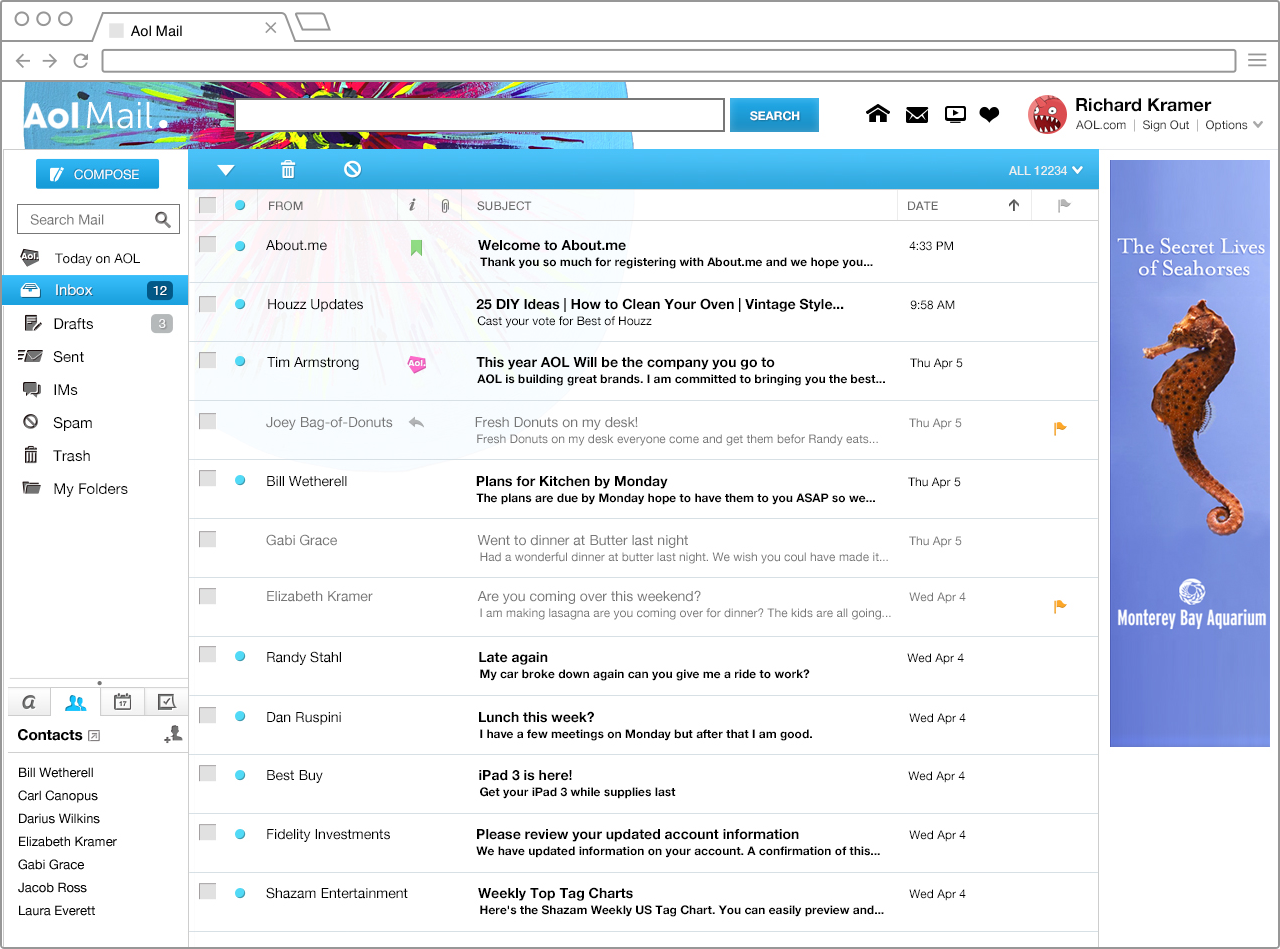Screen dimensions: 1280x949
Task: Mark as spam with the blocked-circle toolbar icon
Action: click(x=352, y=169)
